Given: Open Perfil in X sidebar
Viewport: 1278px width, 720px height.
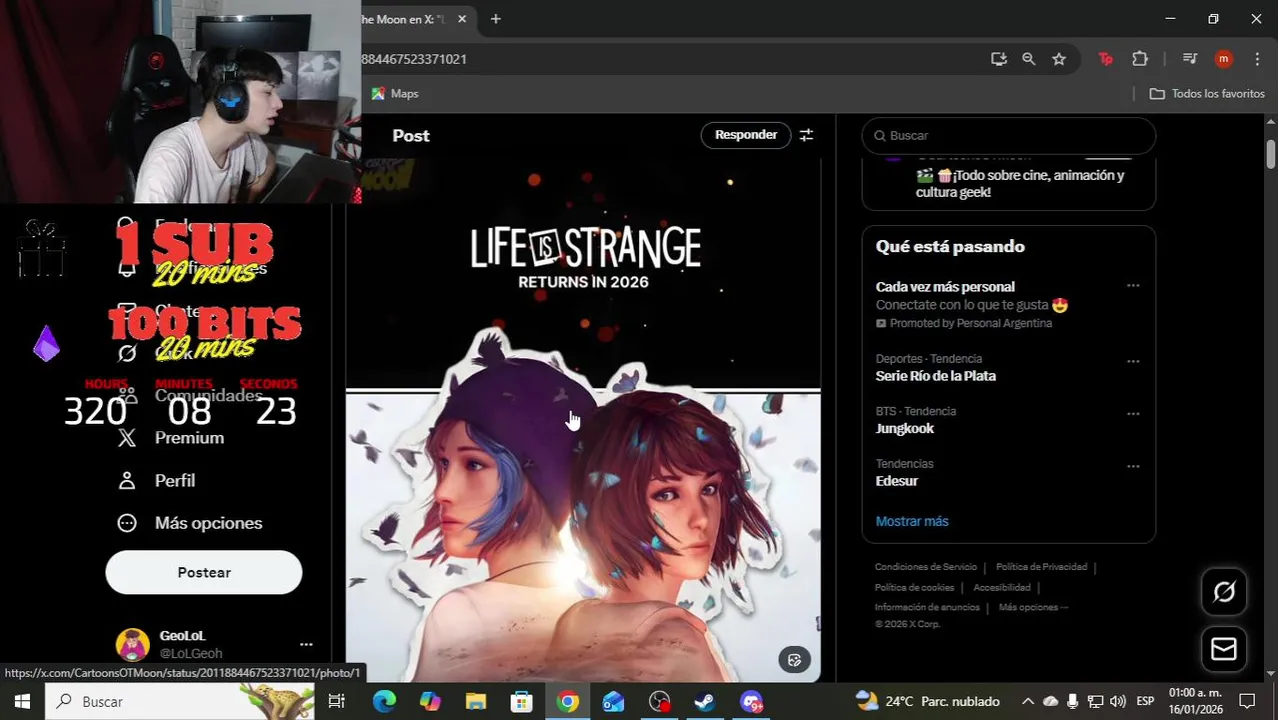Looking at the screenshot, I should (x=174, y=481).
